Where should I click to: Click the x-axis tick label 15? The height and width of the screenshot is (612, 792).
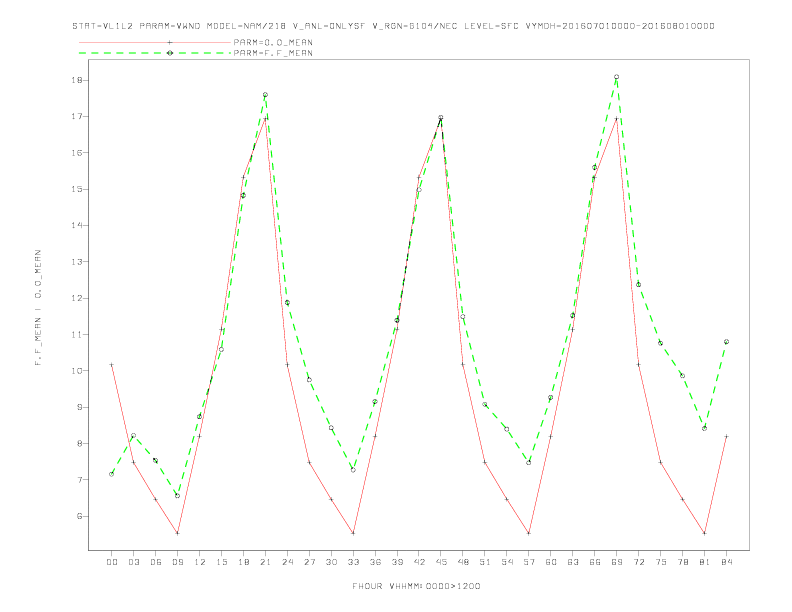point(221,562)
